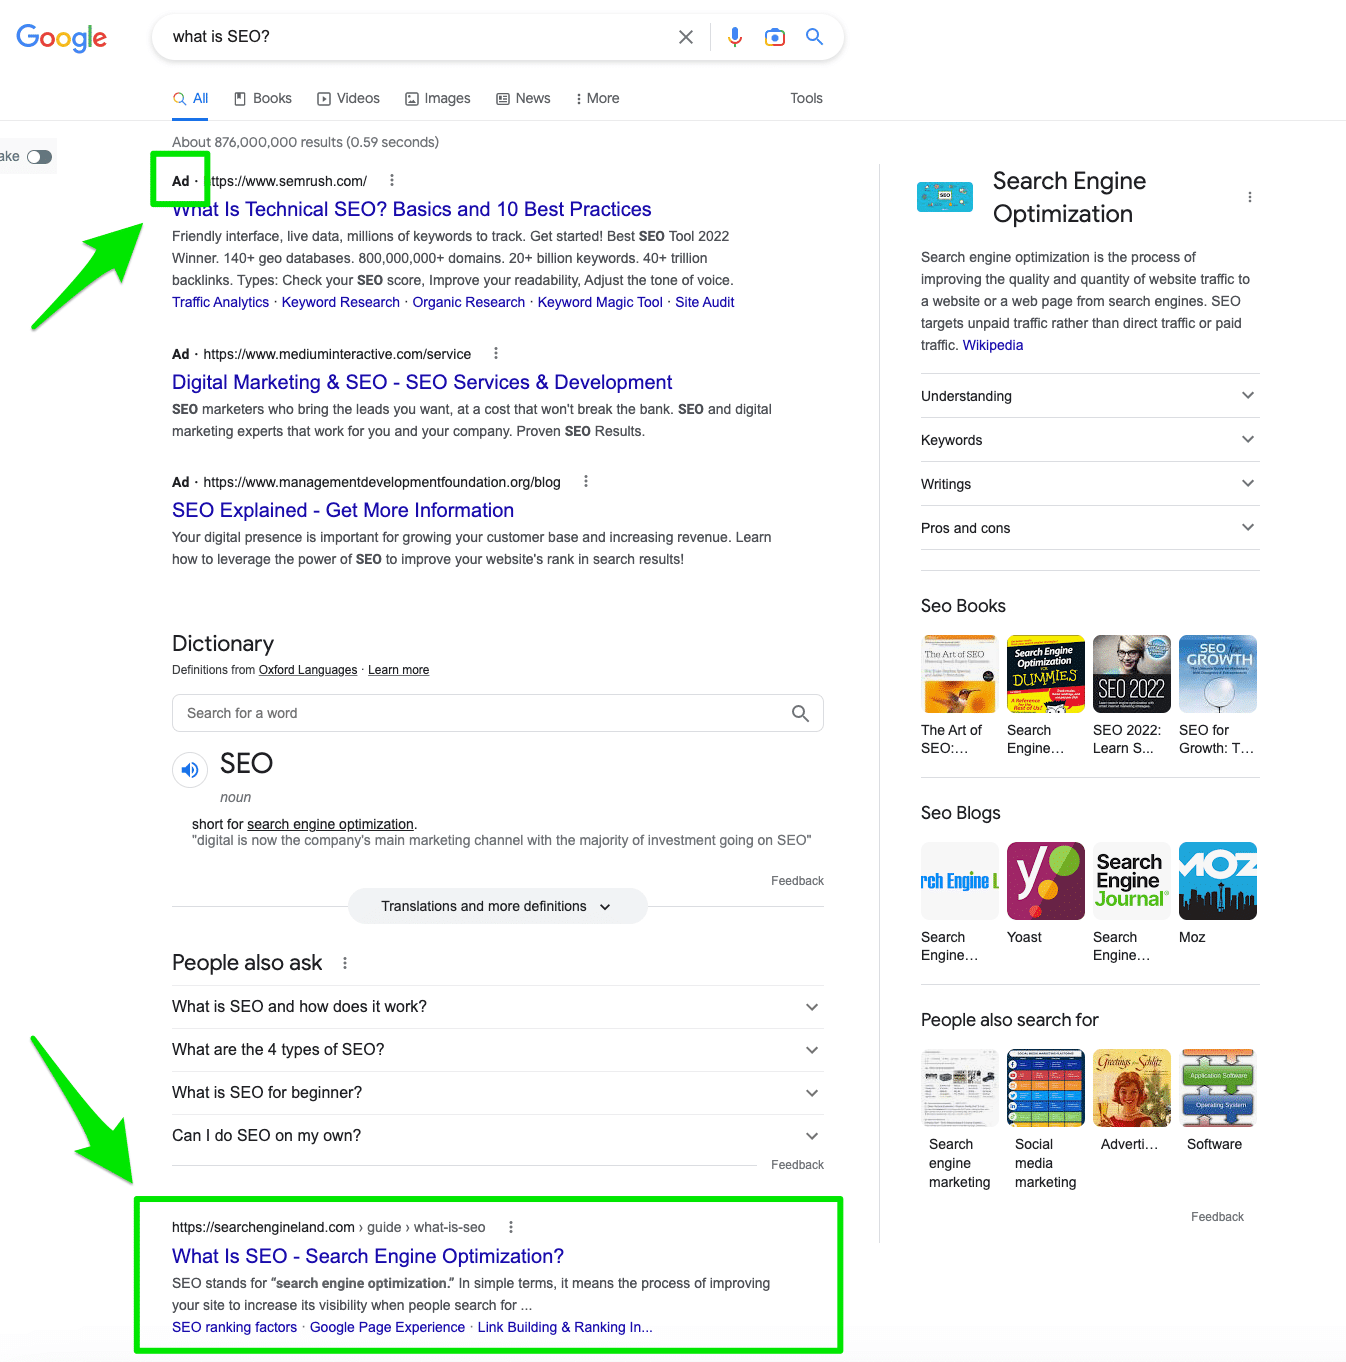1346x1362 pixels.
Task: Submit the search with the magnifying glass icon
Action: tap(814, 36)
